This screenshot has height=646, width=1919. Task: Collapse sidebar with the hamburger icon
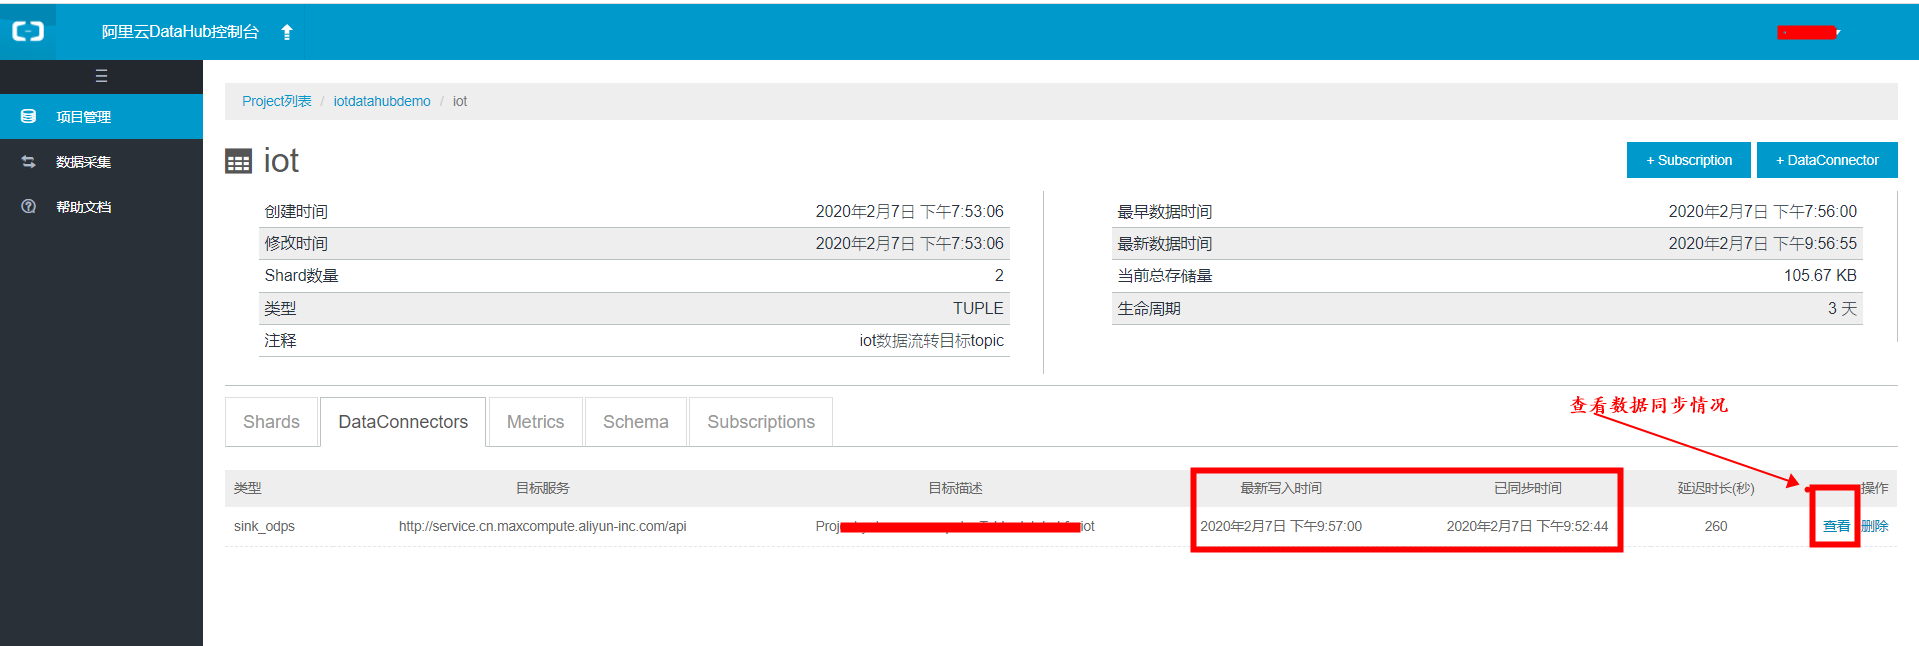click(101, 76)
